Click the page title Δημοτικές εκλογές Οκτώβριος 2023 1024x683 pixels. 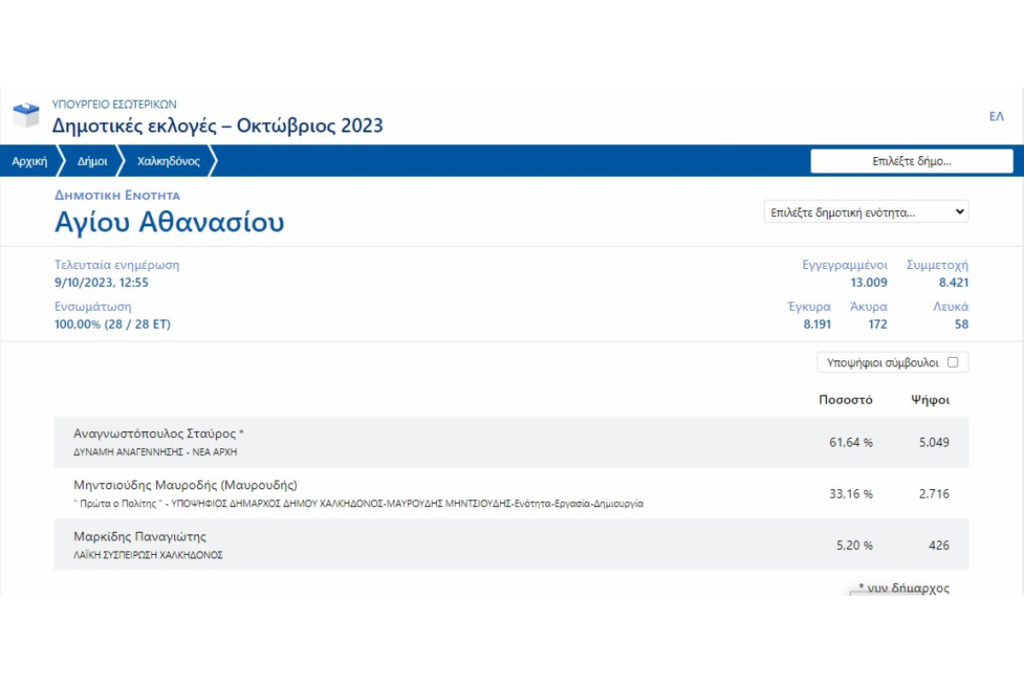217,126
